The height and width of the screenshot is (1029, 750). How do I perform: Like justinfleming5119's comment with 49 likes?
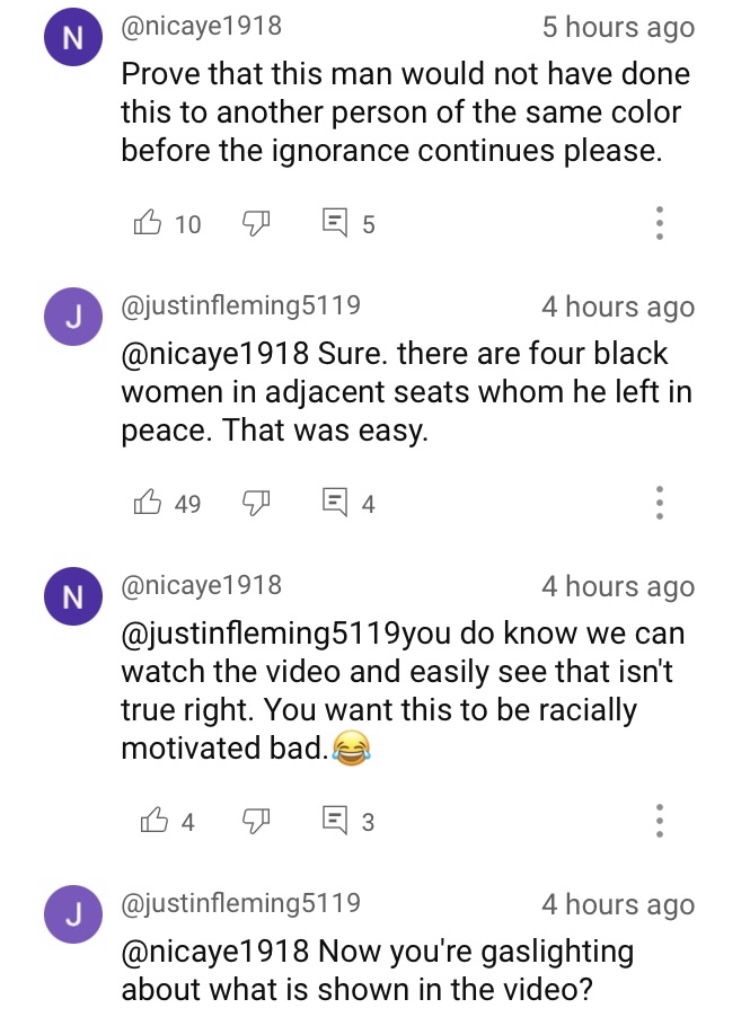click(148, 503)
